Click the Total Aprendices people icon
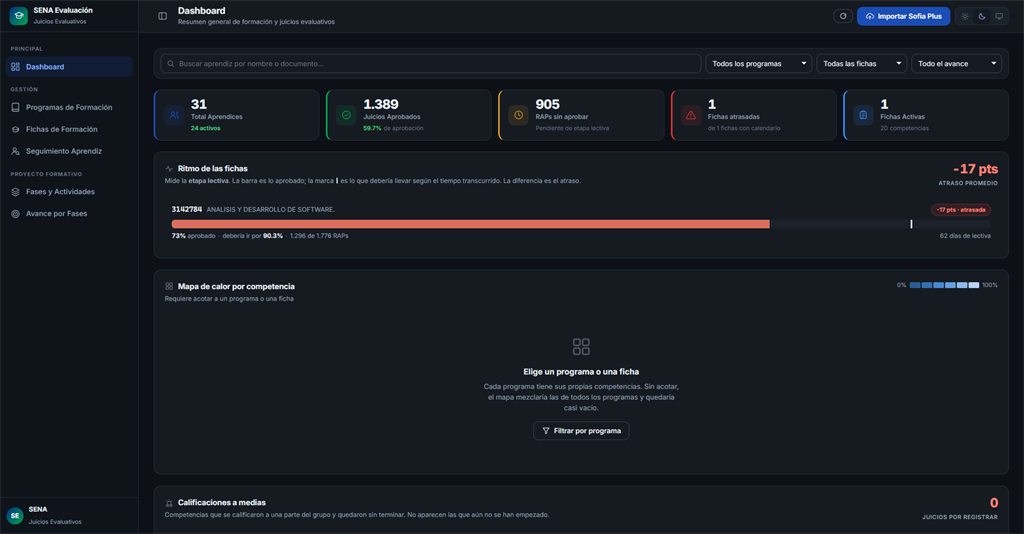The height and width of the screenshot is (534, 1024). pos(174,115)
